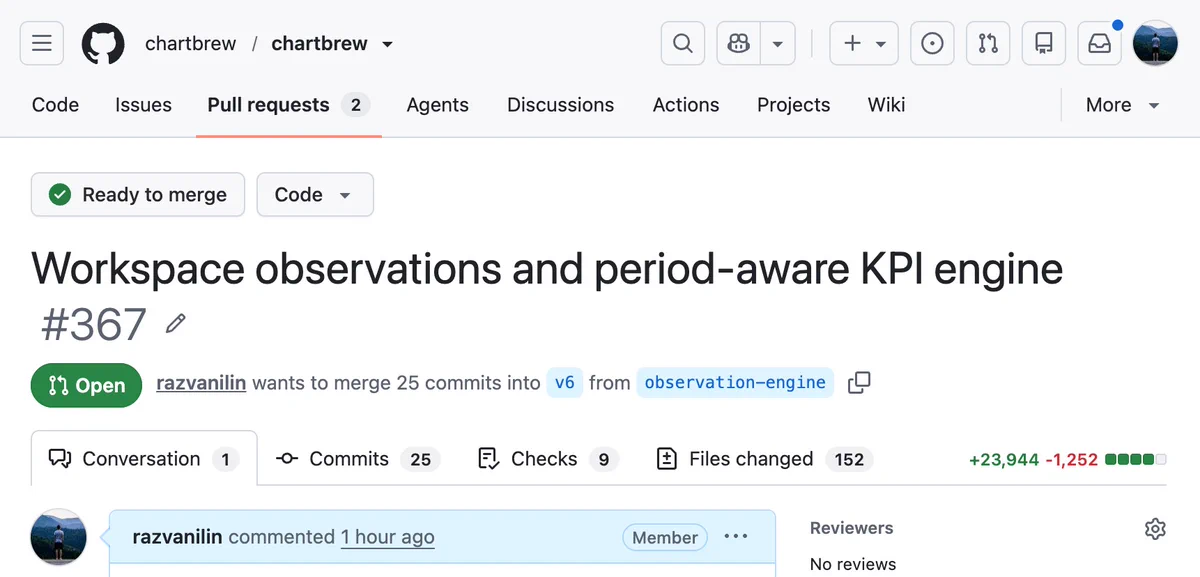View your pull requests icon in header
The height and width of the screenshot is (577, 1200).
point(988,44)
